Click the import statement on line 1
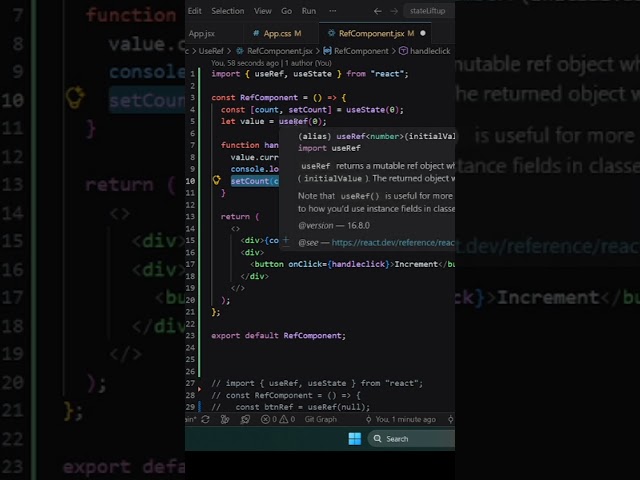The width and height of the screenshot is (640, 480). coord(310,74)
